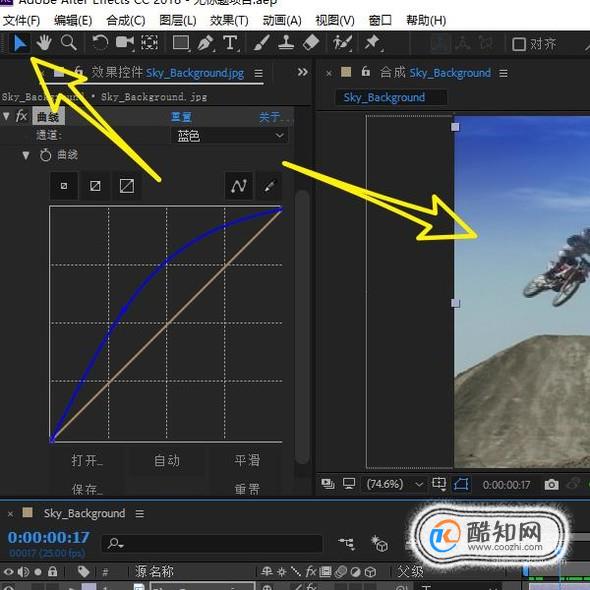Click the Puppet Pin tool
The image size is (590, 590).
pos(372,43)
